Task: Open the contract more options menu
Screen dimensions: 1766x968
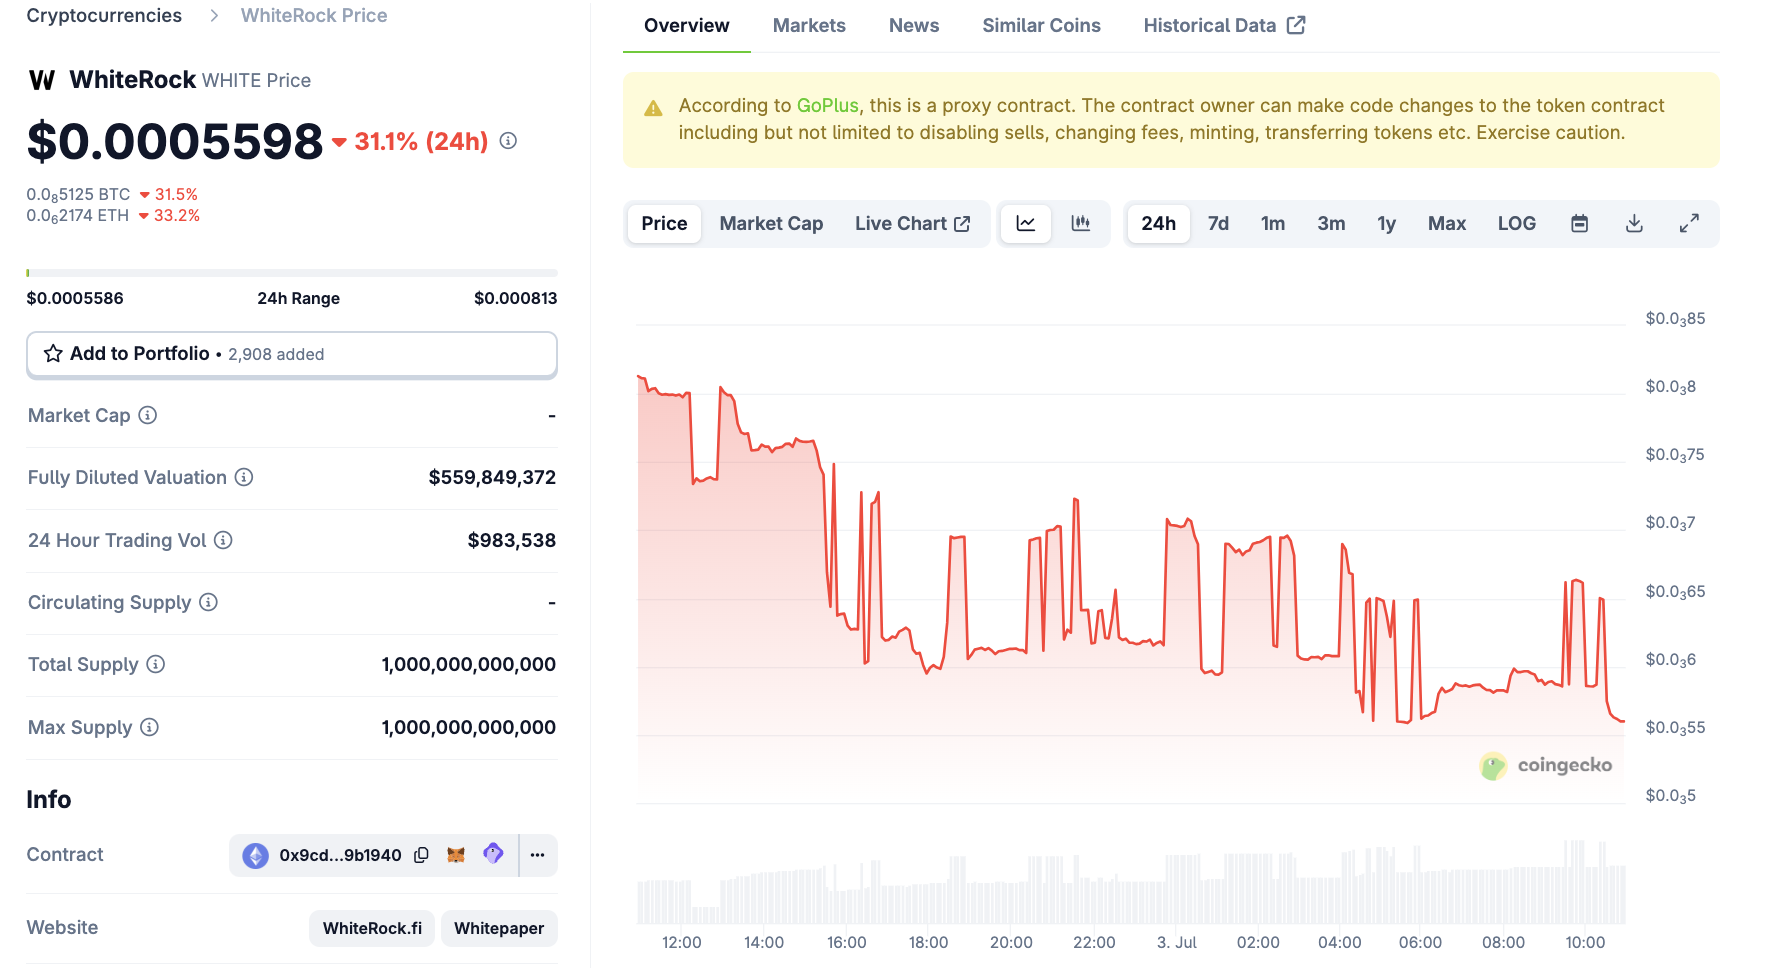Action: 538,855
